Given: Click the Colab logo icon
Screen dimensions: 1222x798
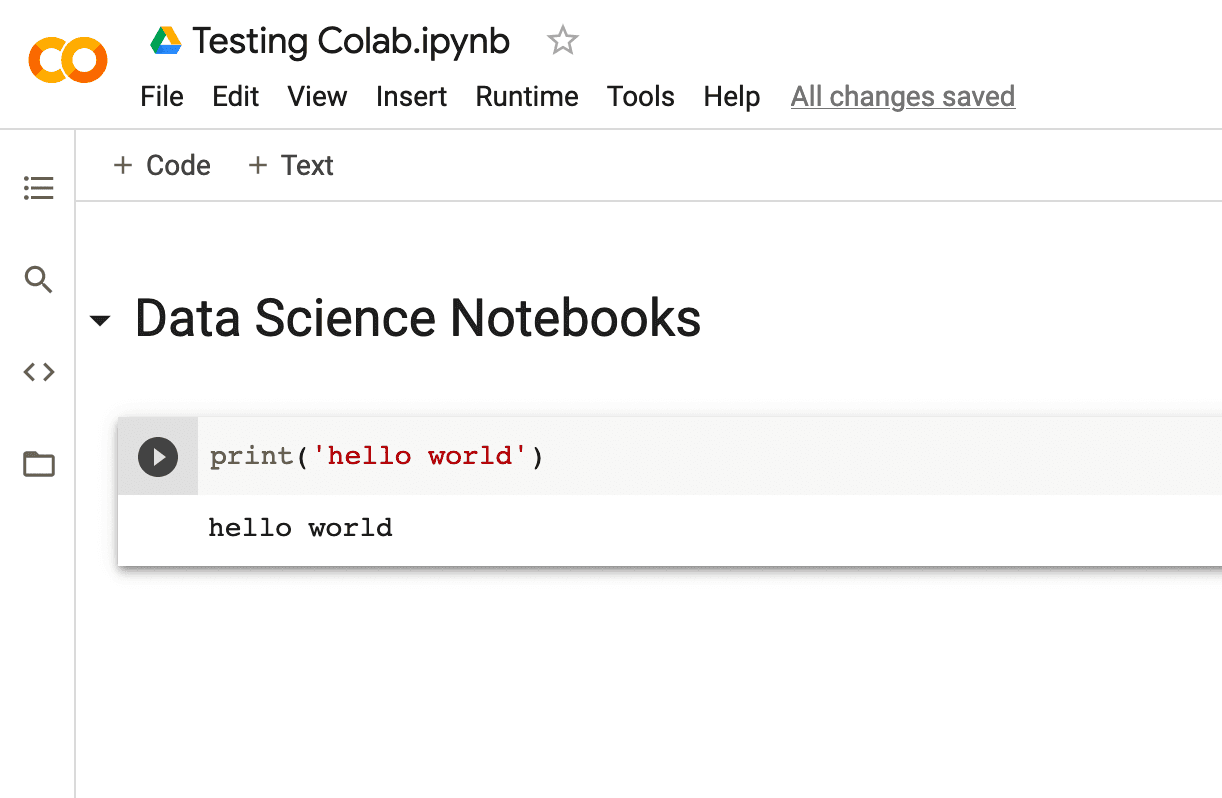Looking at the screenshot, I should click(x=67, y=59).
